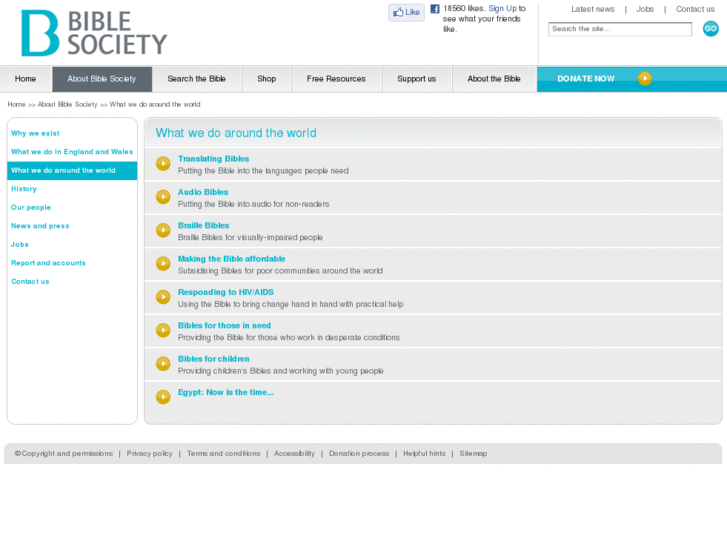Click the Facebook Like button
The image size is (727, 545).
[x=406, y=13]
